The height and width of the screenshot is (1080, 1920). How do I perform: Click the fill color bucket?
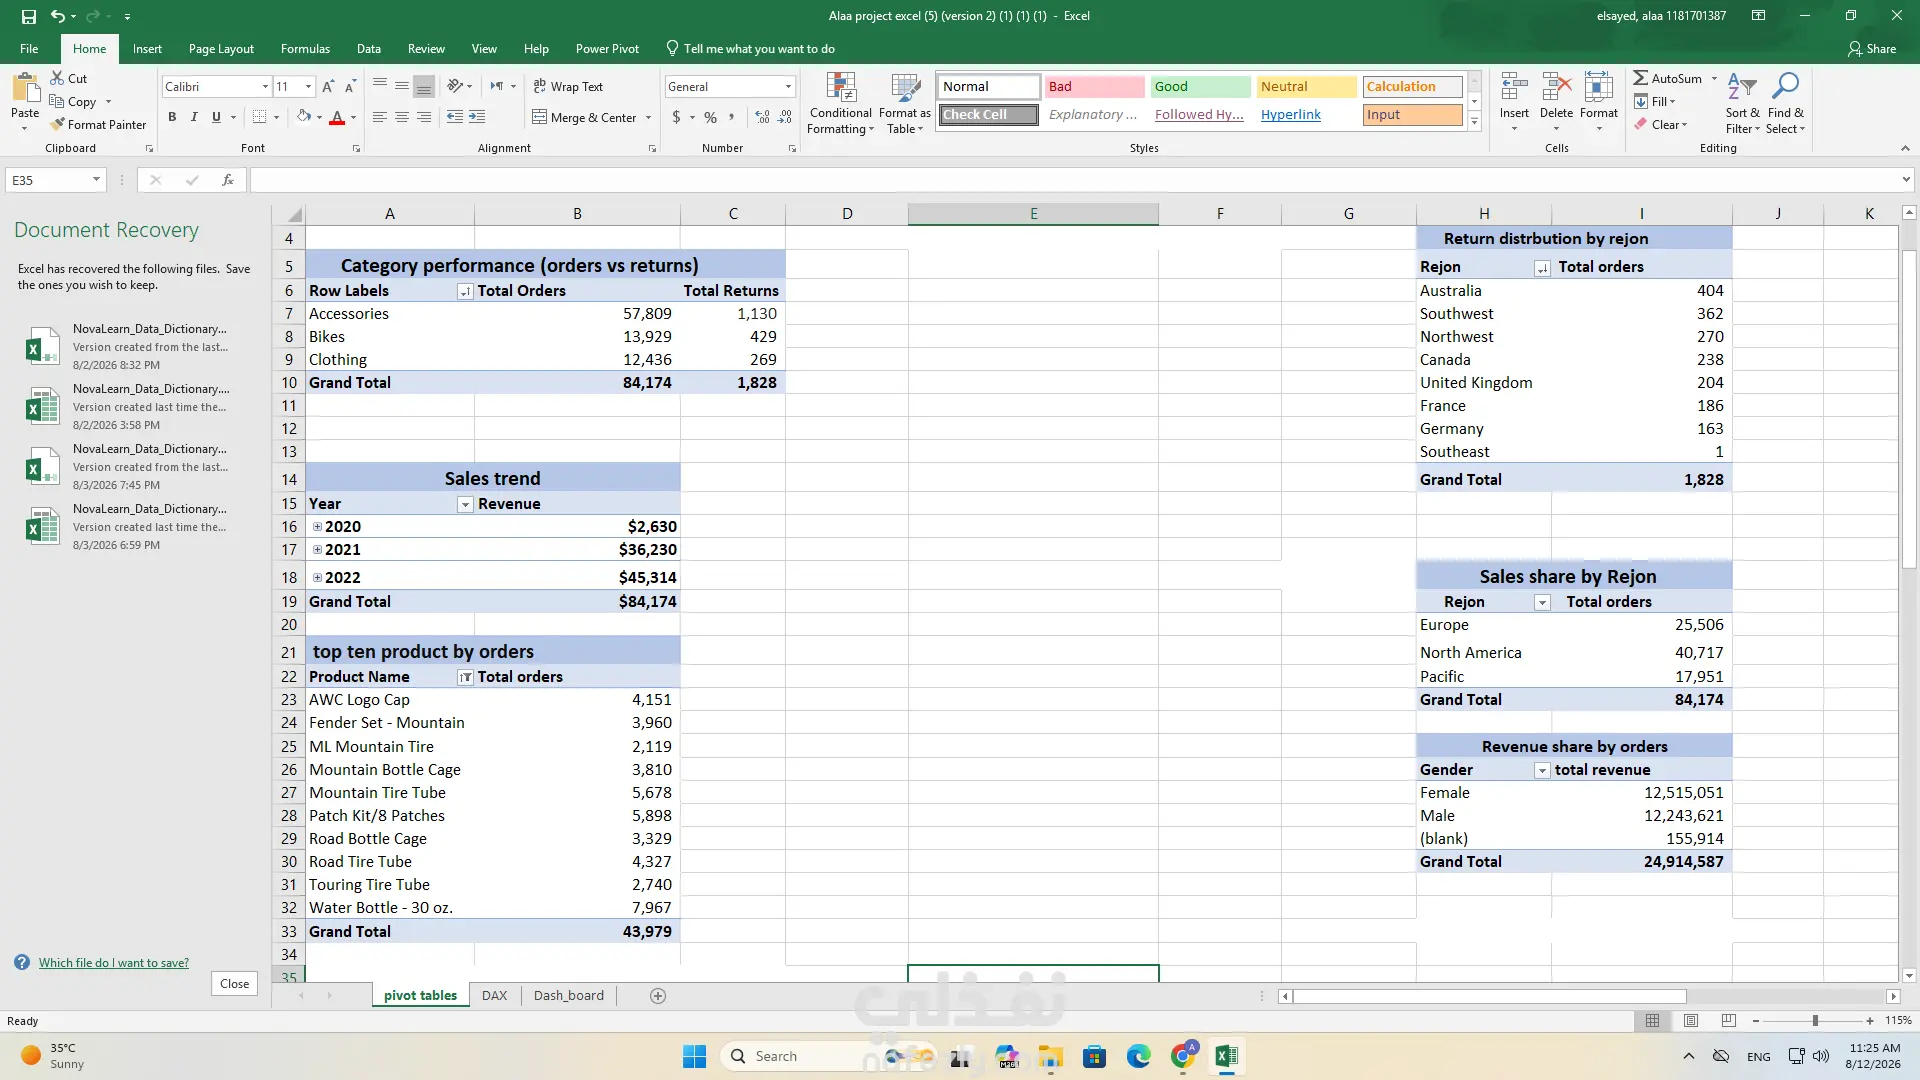point(304,117)
